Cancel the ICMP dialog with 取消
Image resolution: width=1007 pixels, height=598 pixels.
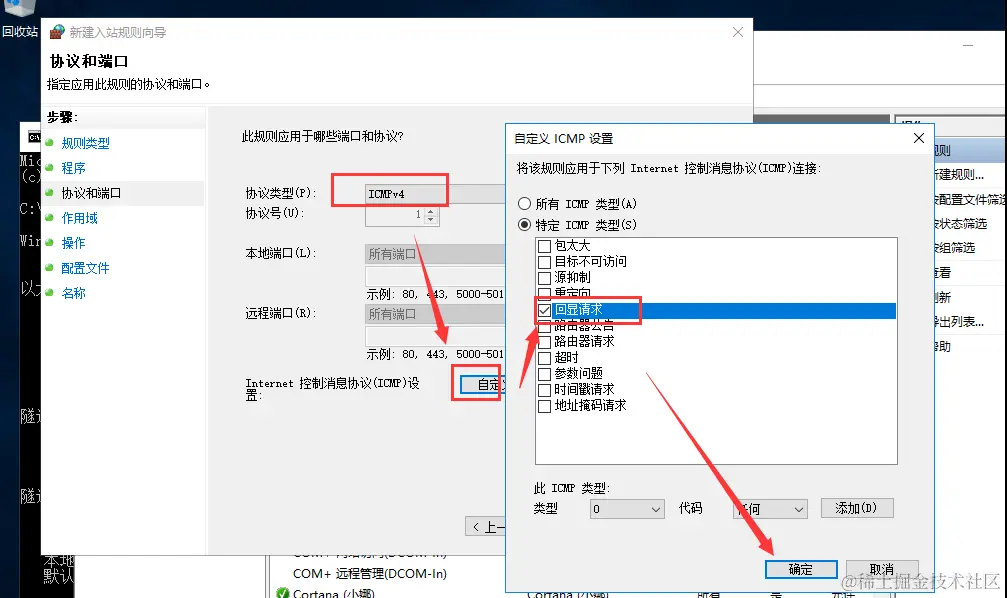pos(882,569)
